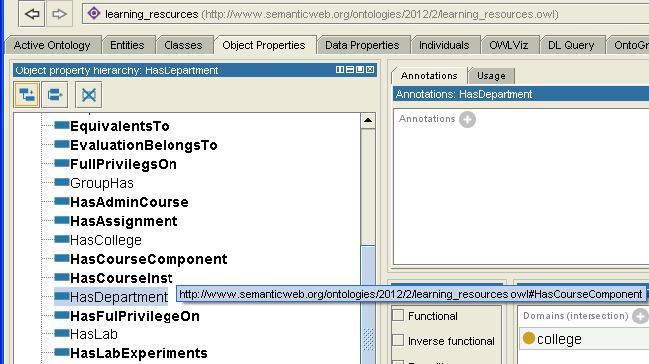The image size is (649, 364).
Task: Split hierarchy panel vertically icon
Action: (x=340, y=70)
